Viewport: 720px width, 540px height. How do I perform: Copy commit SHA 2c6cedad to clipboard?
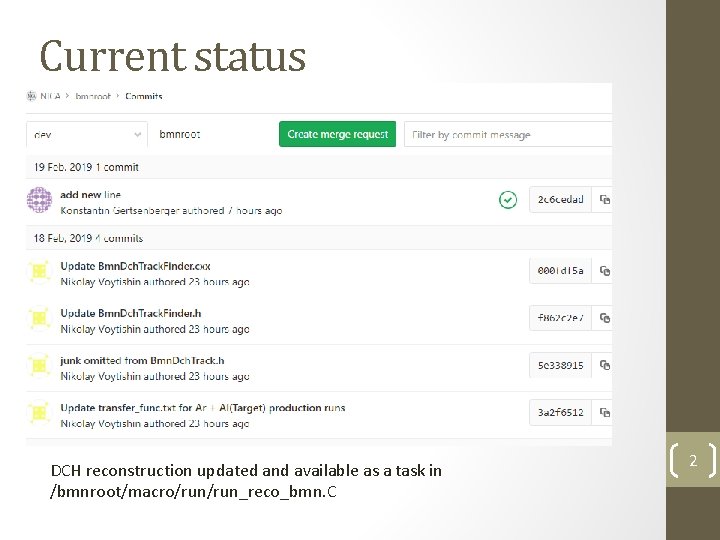coord(604,200)
